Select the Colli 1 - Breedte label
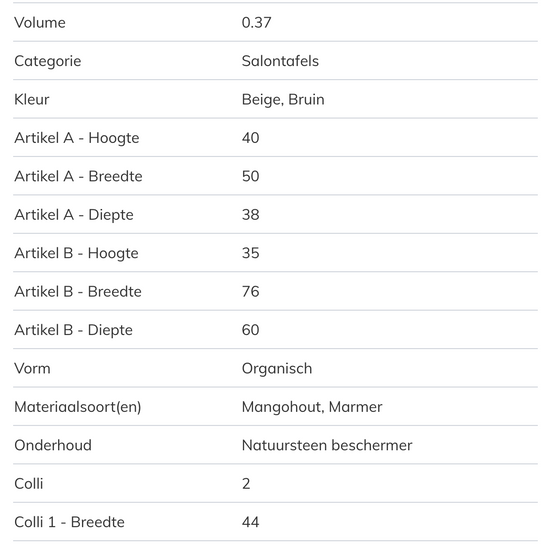550x550 pixels. [69, 522]
